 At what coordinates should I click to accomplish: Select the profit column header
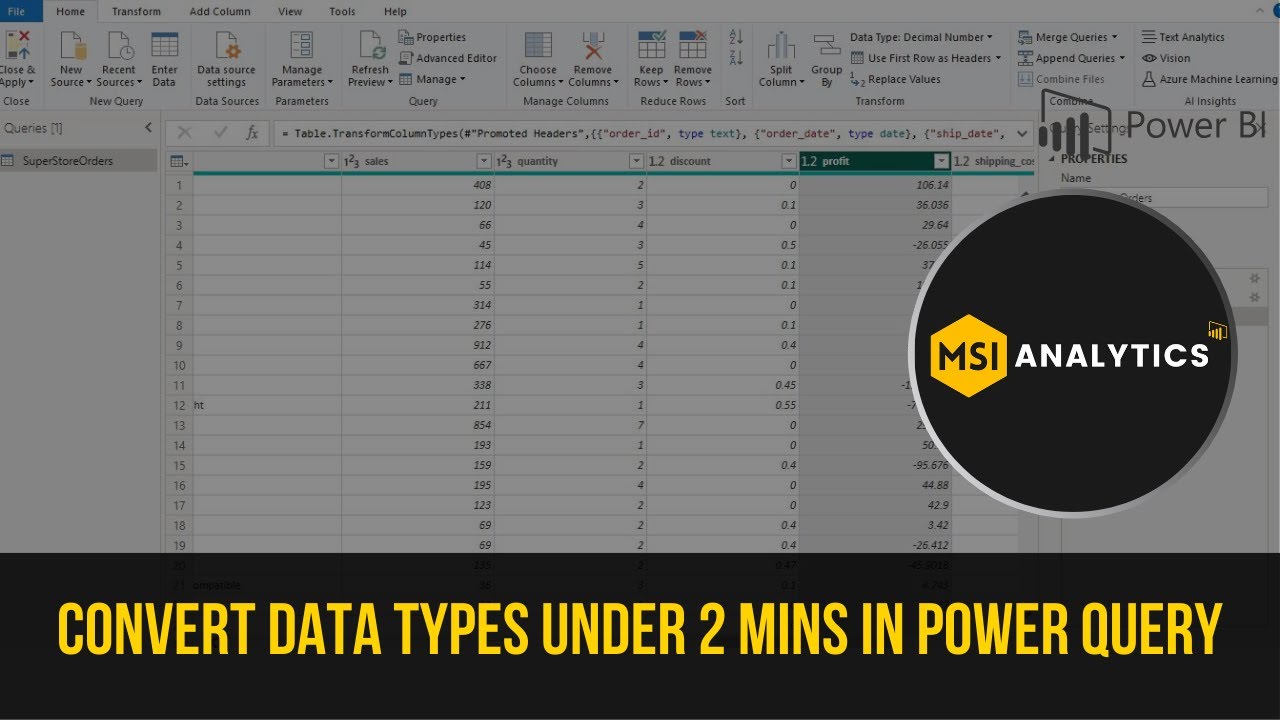tap(875, 161)
